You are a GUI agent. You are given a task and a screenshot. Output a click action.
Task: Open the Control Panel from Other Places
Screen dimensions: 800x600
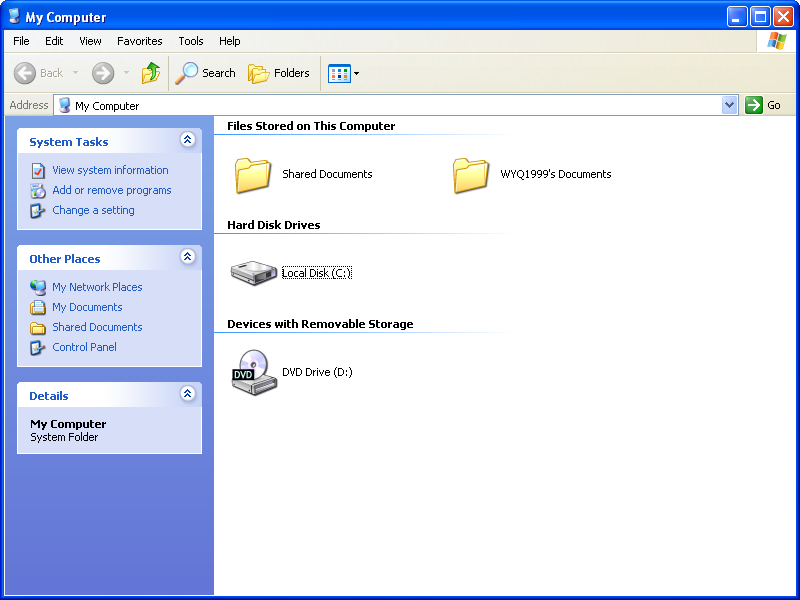point(84,347)
